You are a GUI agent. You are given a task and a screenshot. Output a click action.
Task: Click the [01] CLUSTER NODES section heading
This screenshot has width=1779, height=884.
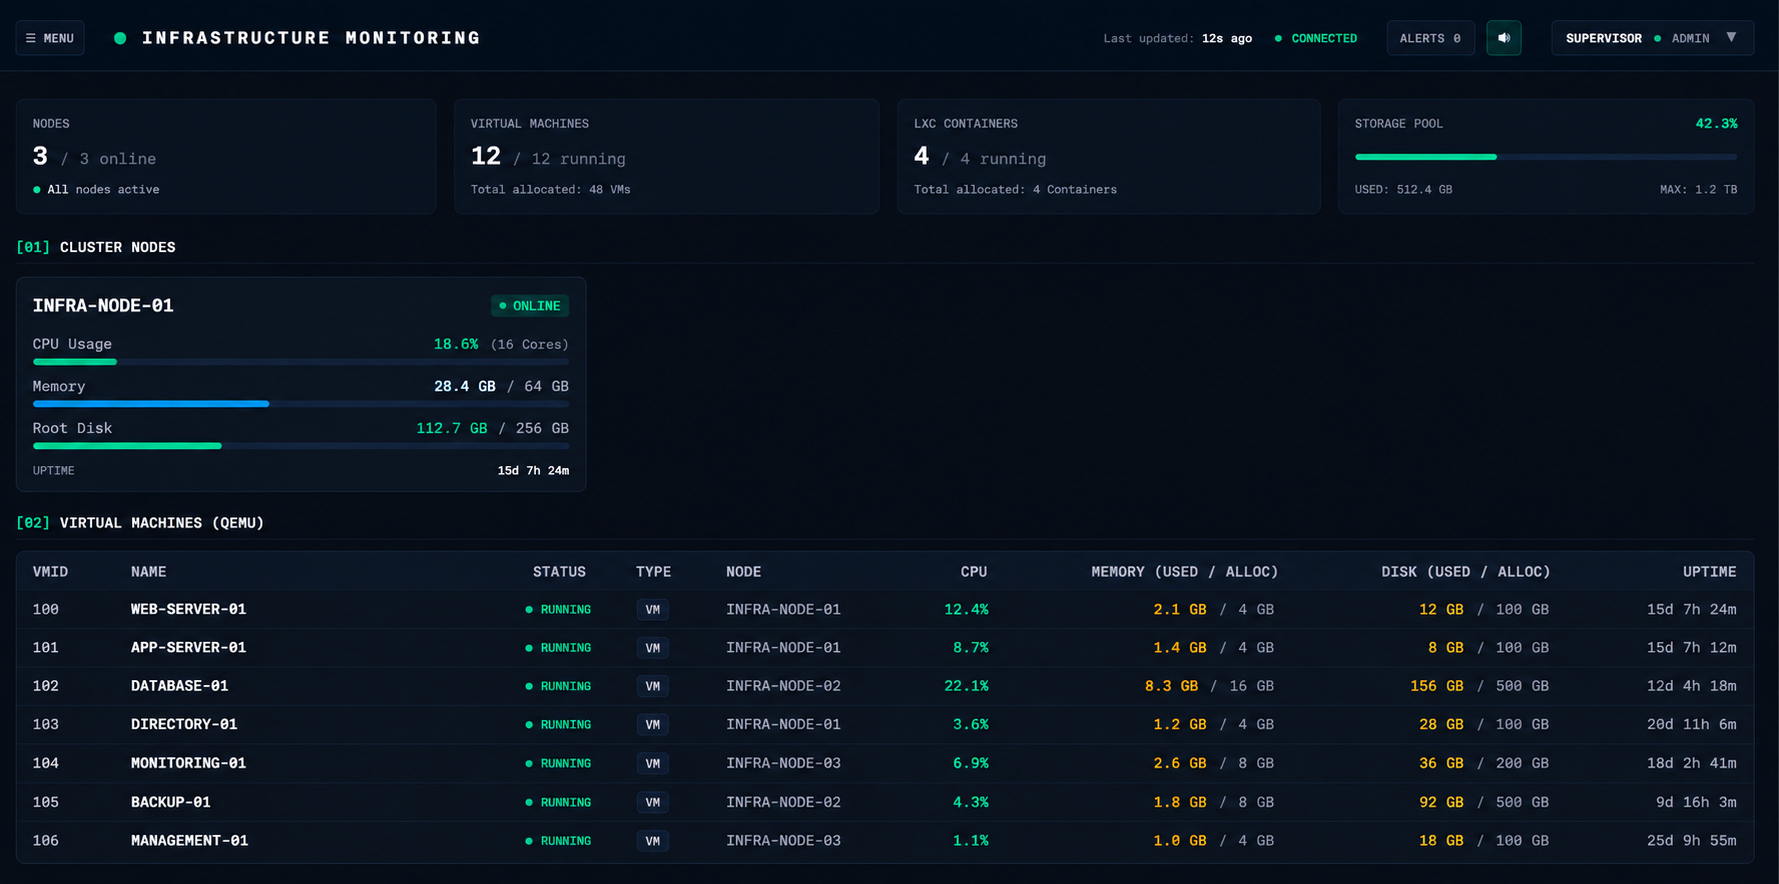(x=96, y=247)
